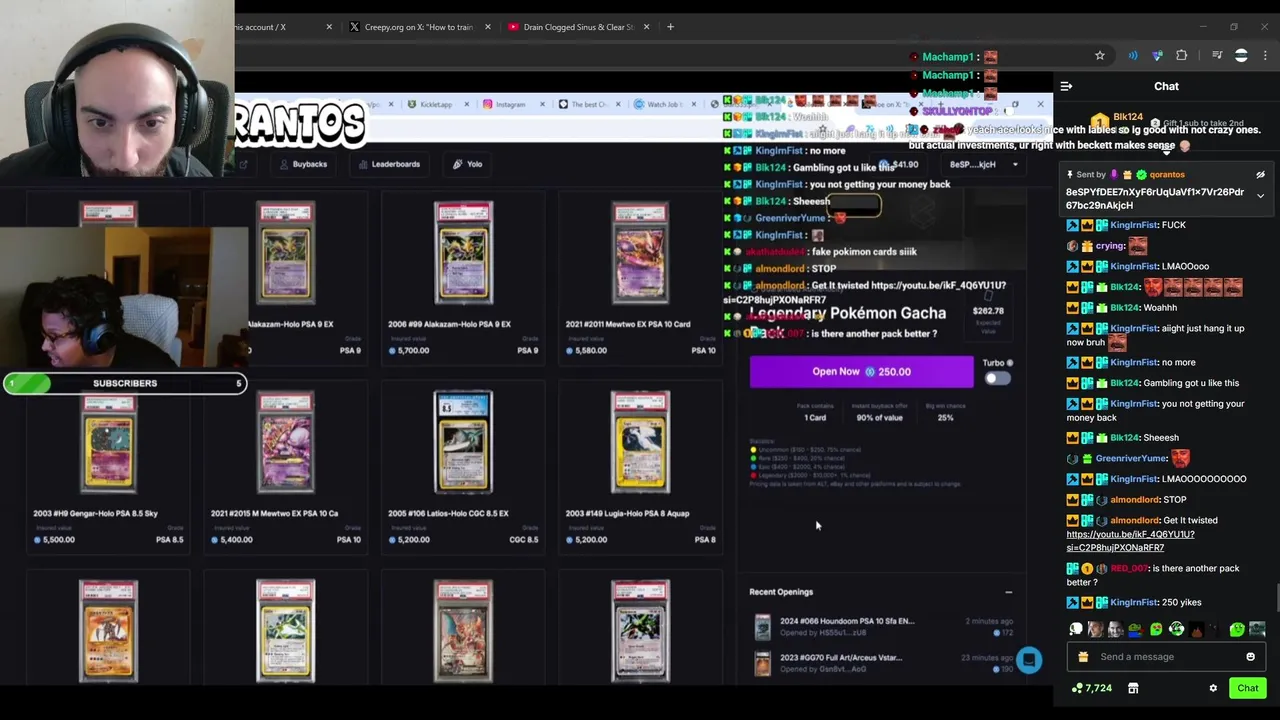Open the wallet address dropdown arrow

click(x=1015, y=164)
